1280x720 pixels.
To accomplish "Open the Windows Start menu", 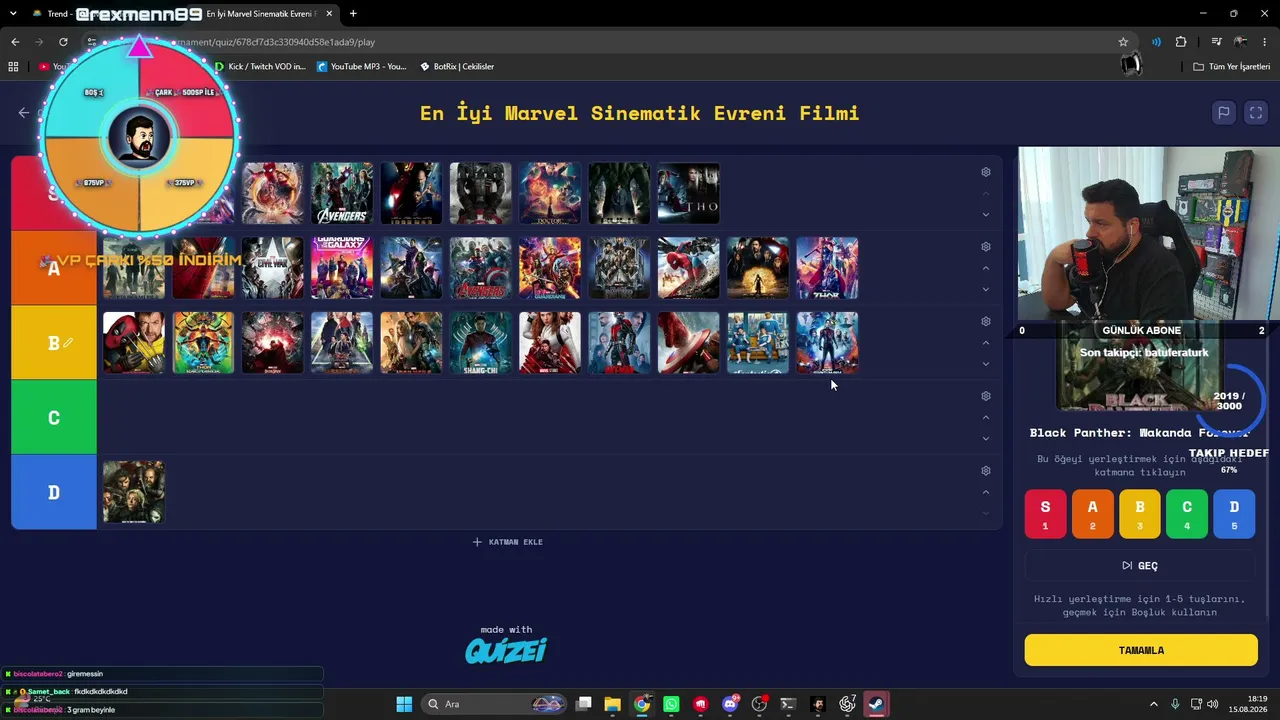I will [404, 704].
